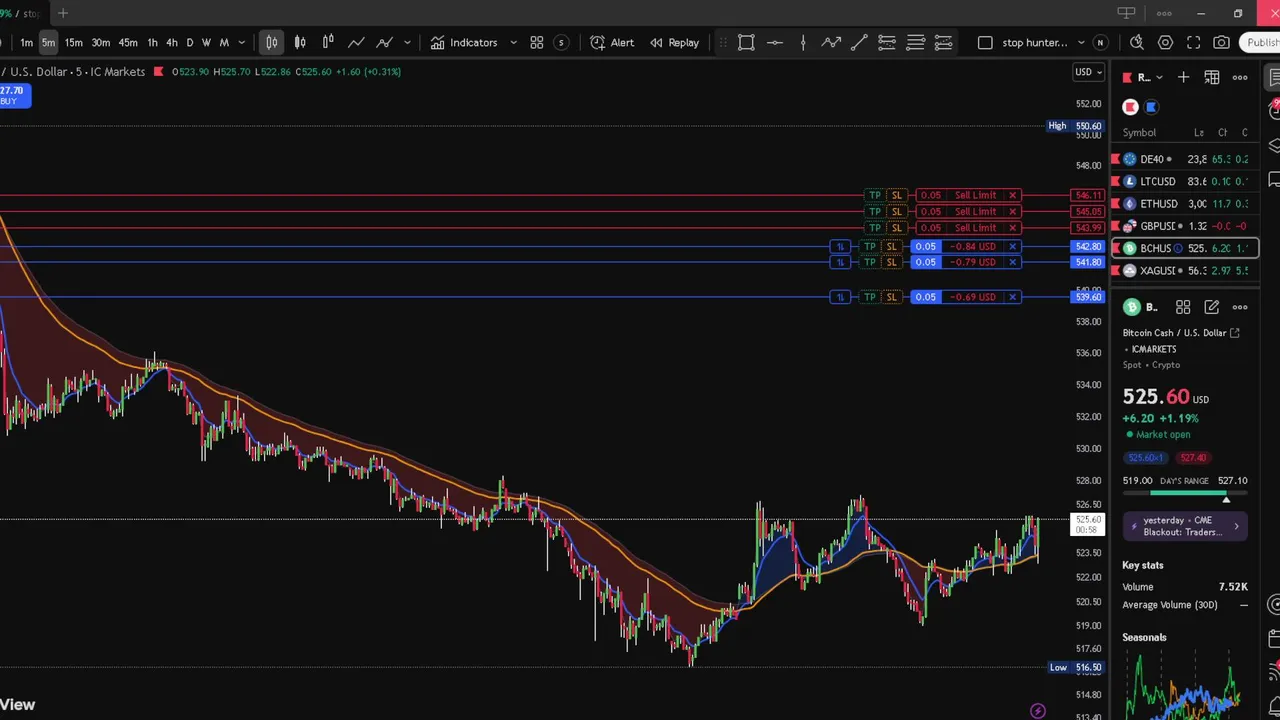
Task: Open the watchlist more options menu
Action: point(1240,77)
